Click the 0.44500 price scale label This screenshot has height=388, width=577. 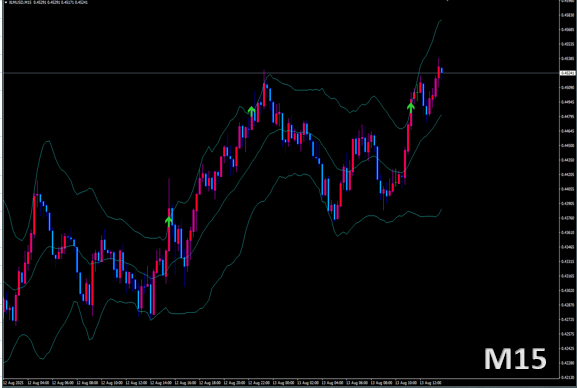[x=568, y=145]
